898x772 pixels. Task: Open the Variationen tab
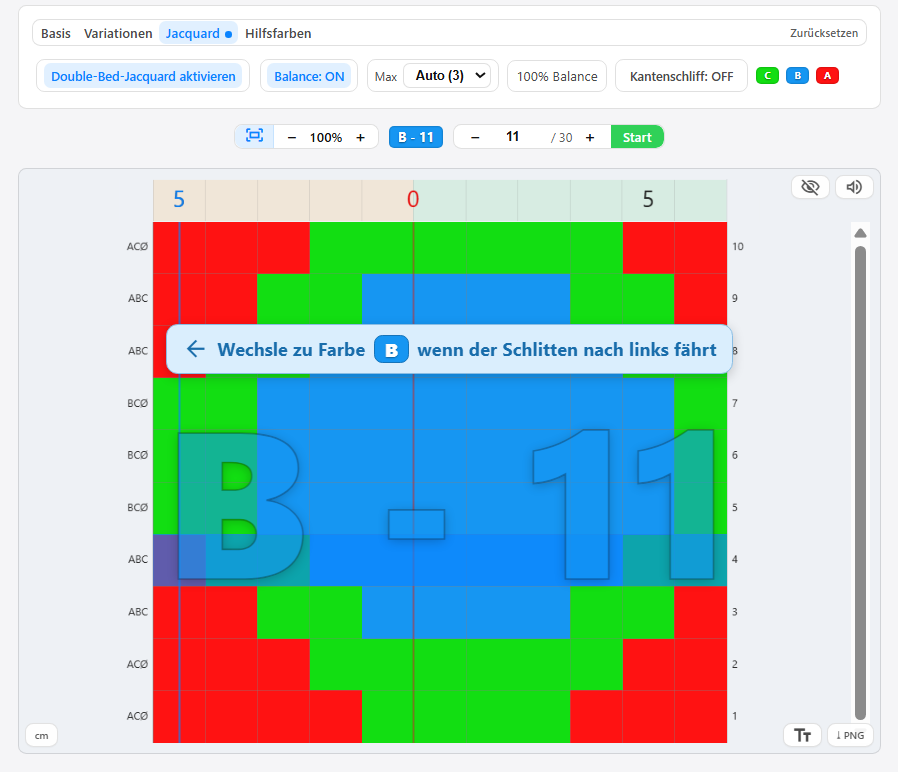(x=117, y=33)
